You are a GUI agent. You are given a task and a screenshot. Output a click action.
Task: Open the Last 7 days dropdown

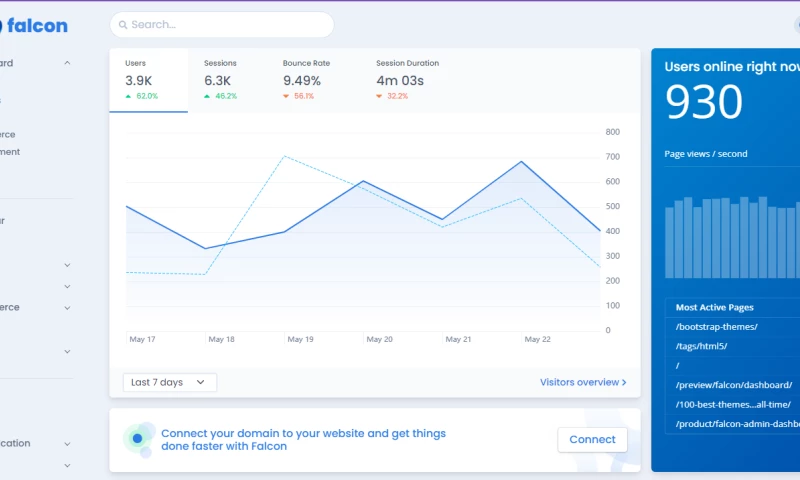[170, 382]
